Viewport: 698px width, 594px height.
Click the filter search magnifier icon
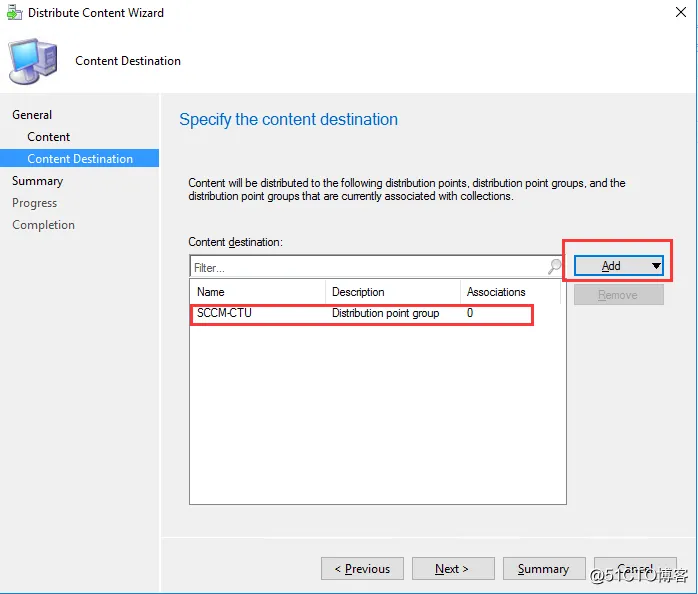click(555, 267)
